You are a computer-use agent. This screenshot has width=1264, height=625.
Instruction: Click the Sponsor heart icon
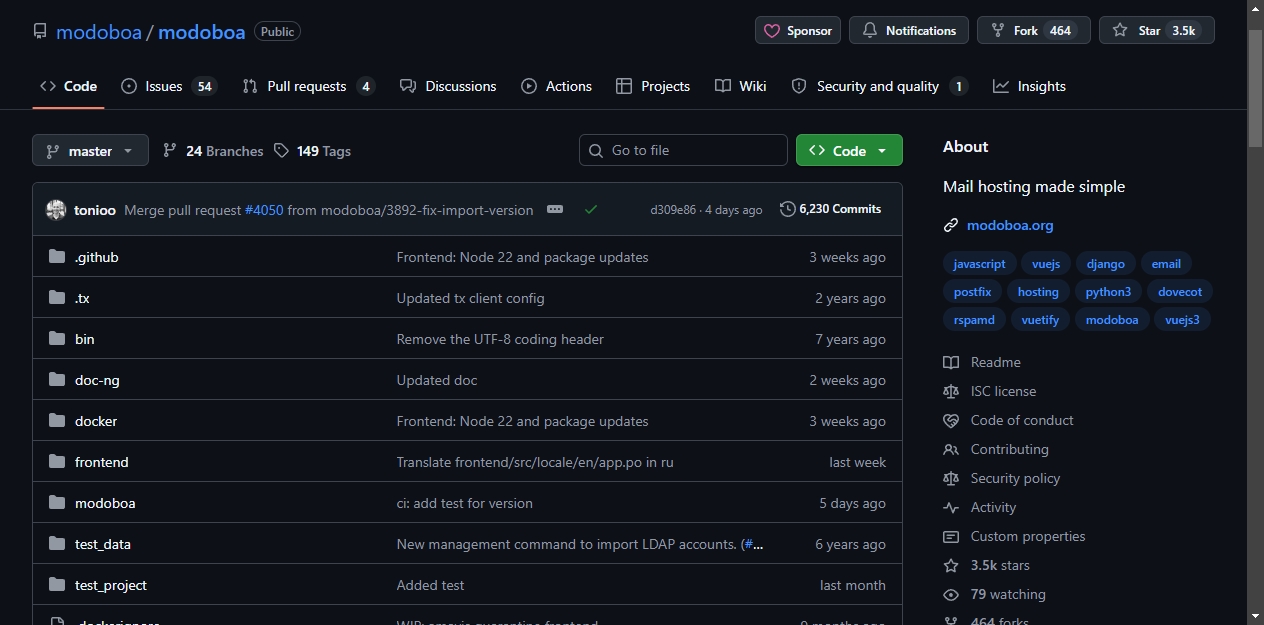click(772, 31)
